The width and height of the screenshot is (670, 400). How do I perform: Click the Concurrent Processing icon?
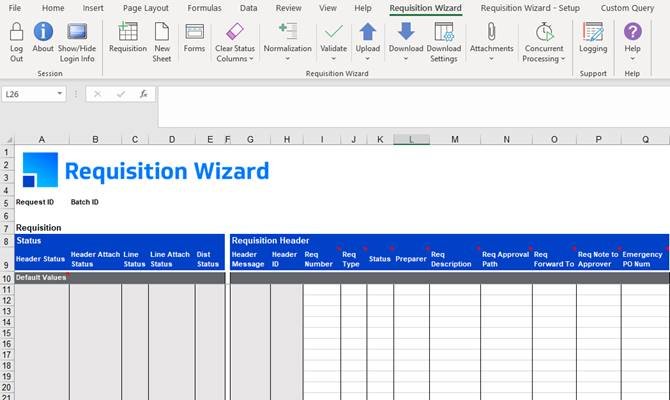point(544,31)
